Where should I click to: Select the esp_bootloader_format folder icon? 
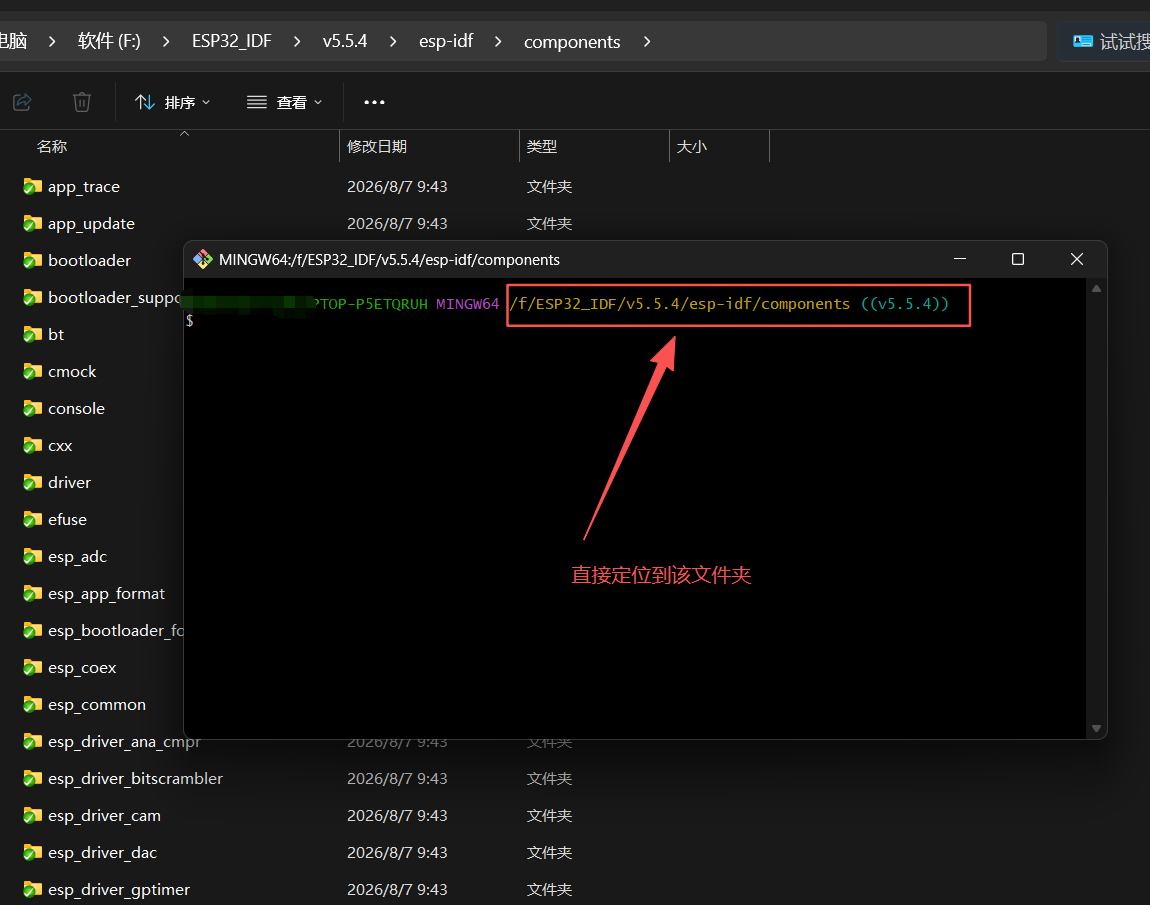click(x=32, y=631)
